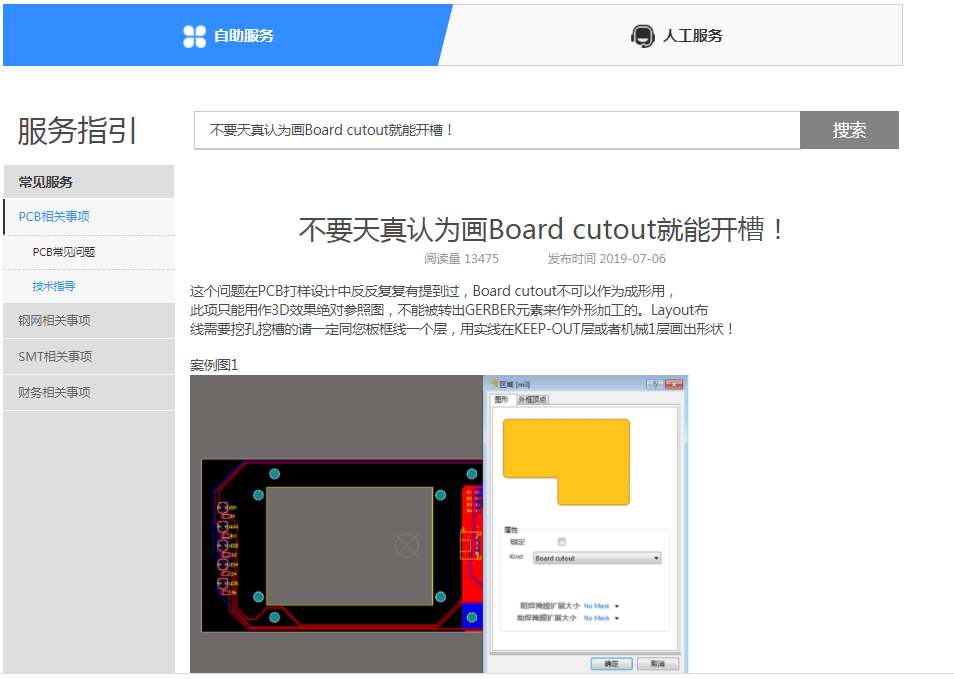Viewport: 954px width, 679px height.
Task: Click the self-service clover icon
Action: tap(194, 36)
